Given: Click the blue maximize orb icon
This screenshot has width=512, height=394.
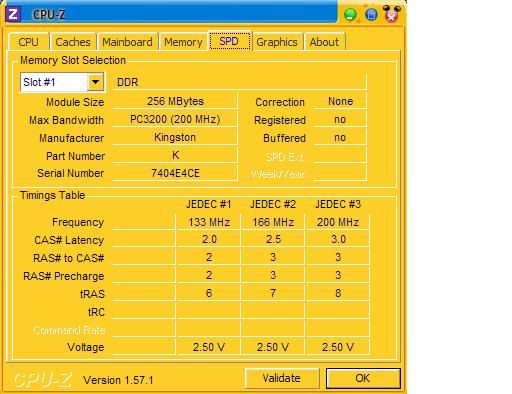Looking at the screenshot, I should [371, 15].
